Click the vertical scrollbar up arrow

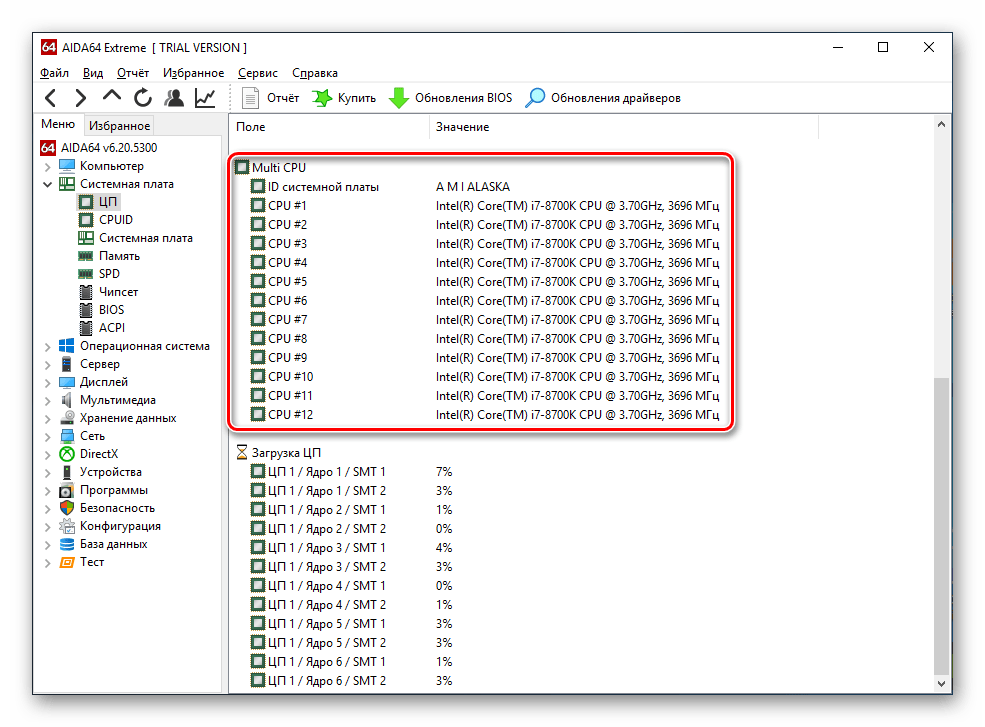941,125
